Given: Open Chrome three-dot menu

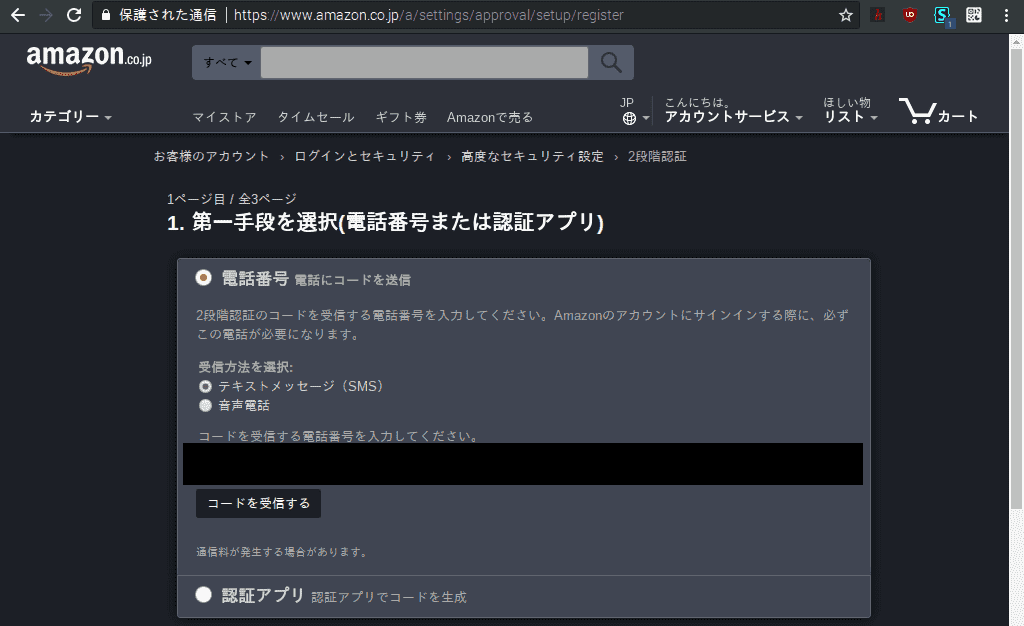Looking at the screenshot, I should pos(1006,15).
